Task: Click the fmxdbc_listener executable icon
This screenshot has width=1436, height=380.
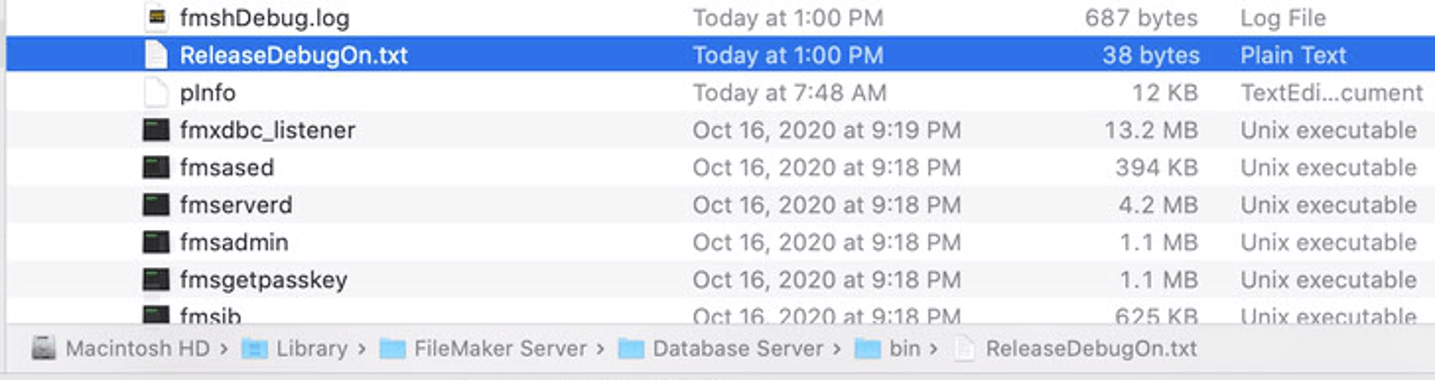Action: (155, 130)
